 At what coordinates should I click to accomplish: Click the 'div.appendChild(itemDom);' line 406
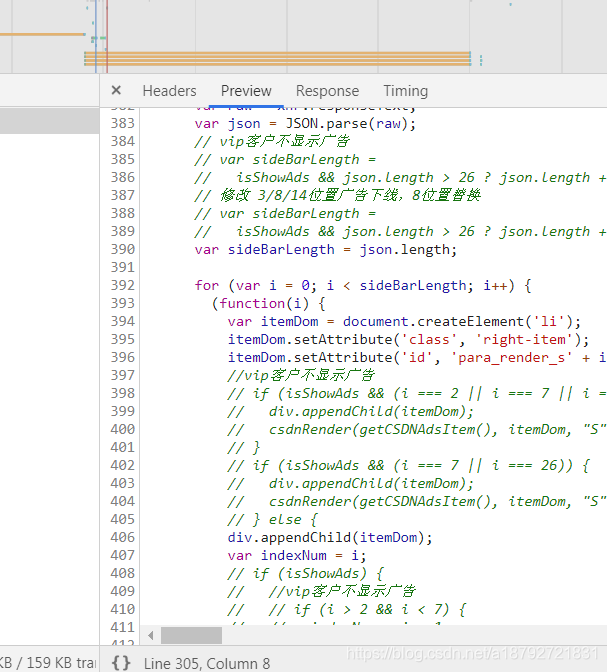coord(330,537)
